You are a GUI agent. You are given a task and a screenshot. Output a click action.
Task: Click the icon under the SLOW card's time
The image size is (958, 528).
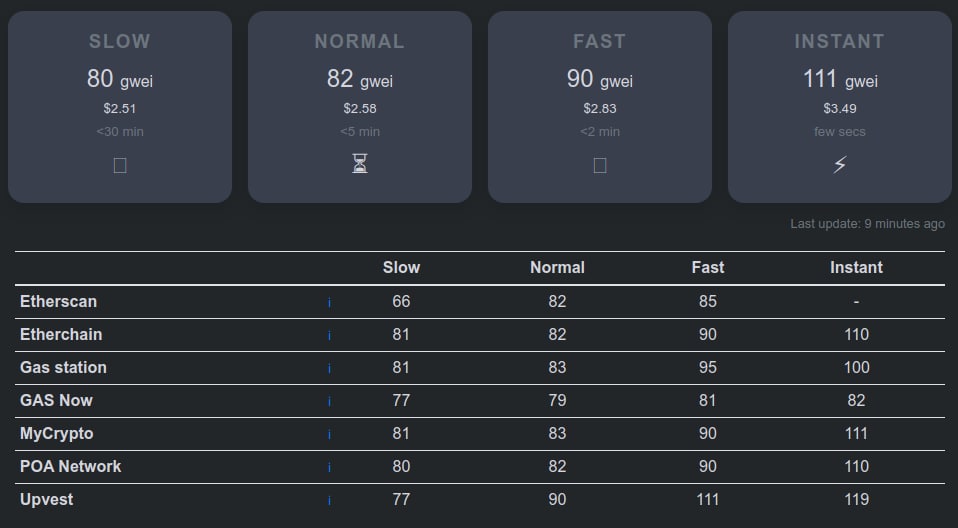point(120,165)
